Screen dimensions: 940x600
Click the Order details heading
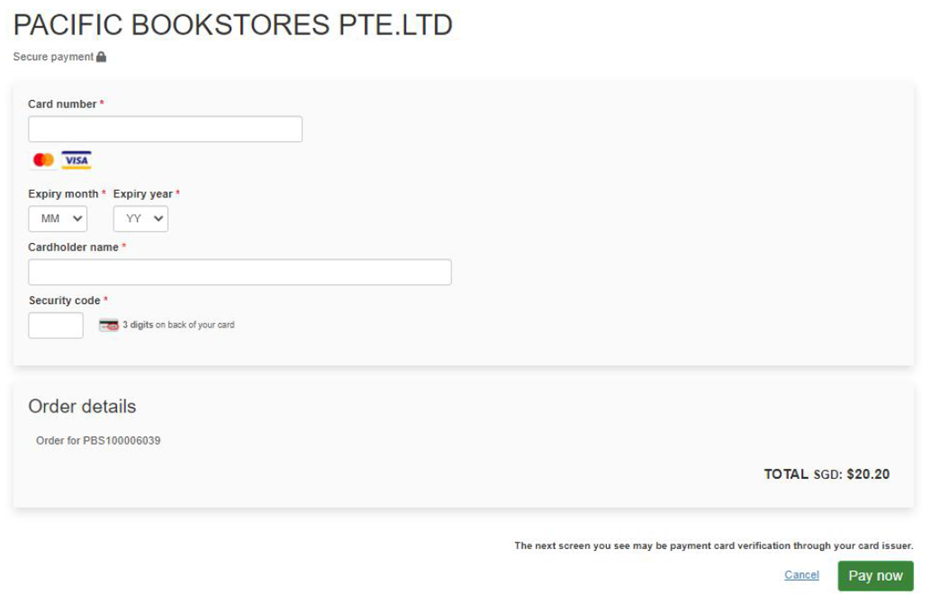pyautogui.click(x=82, y=406)
